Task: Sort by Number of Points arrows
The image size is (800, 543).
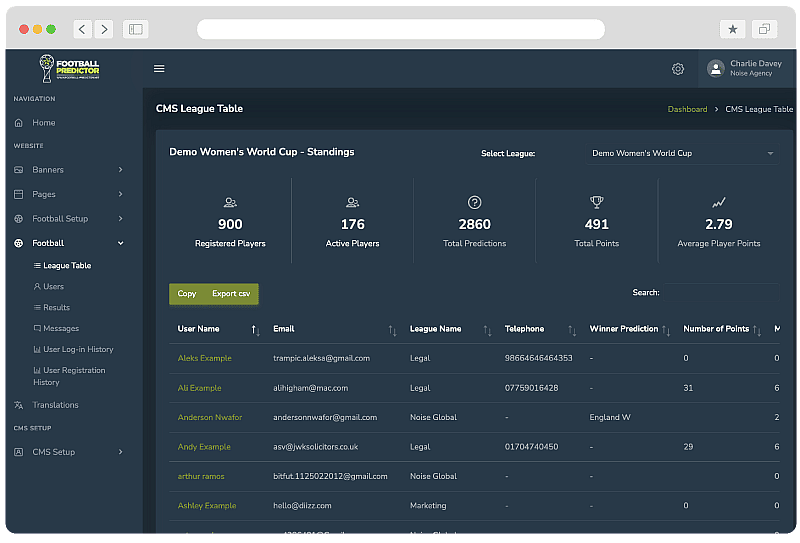Action: point(757,330)
